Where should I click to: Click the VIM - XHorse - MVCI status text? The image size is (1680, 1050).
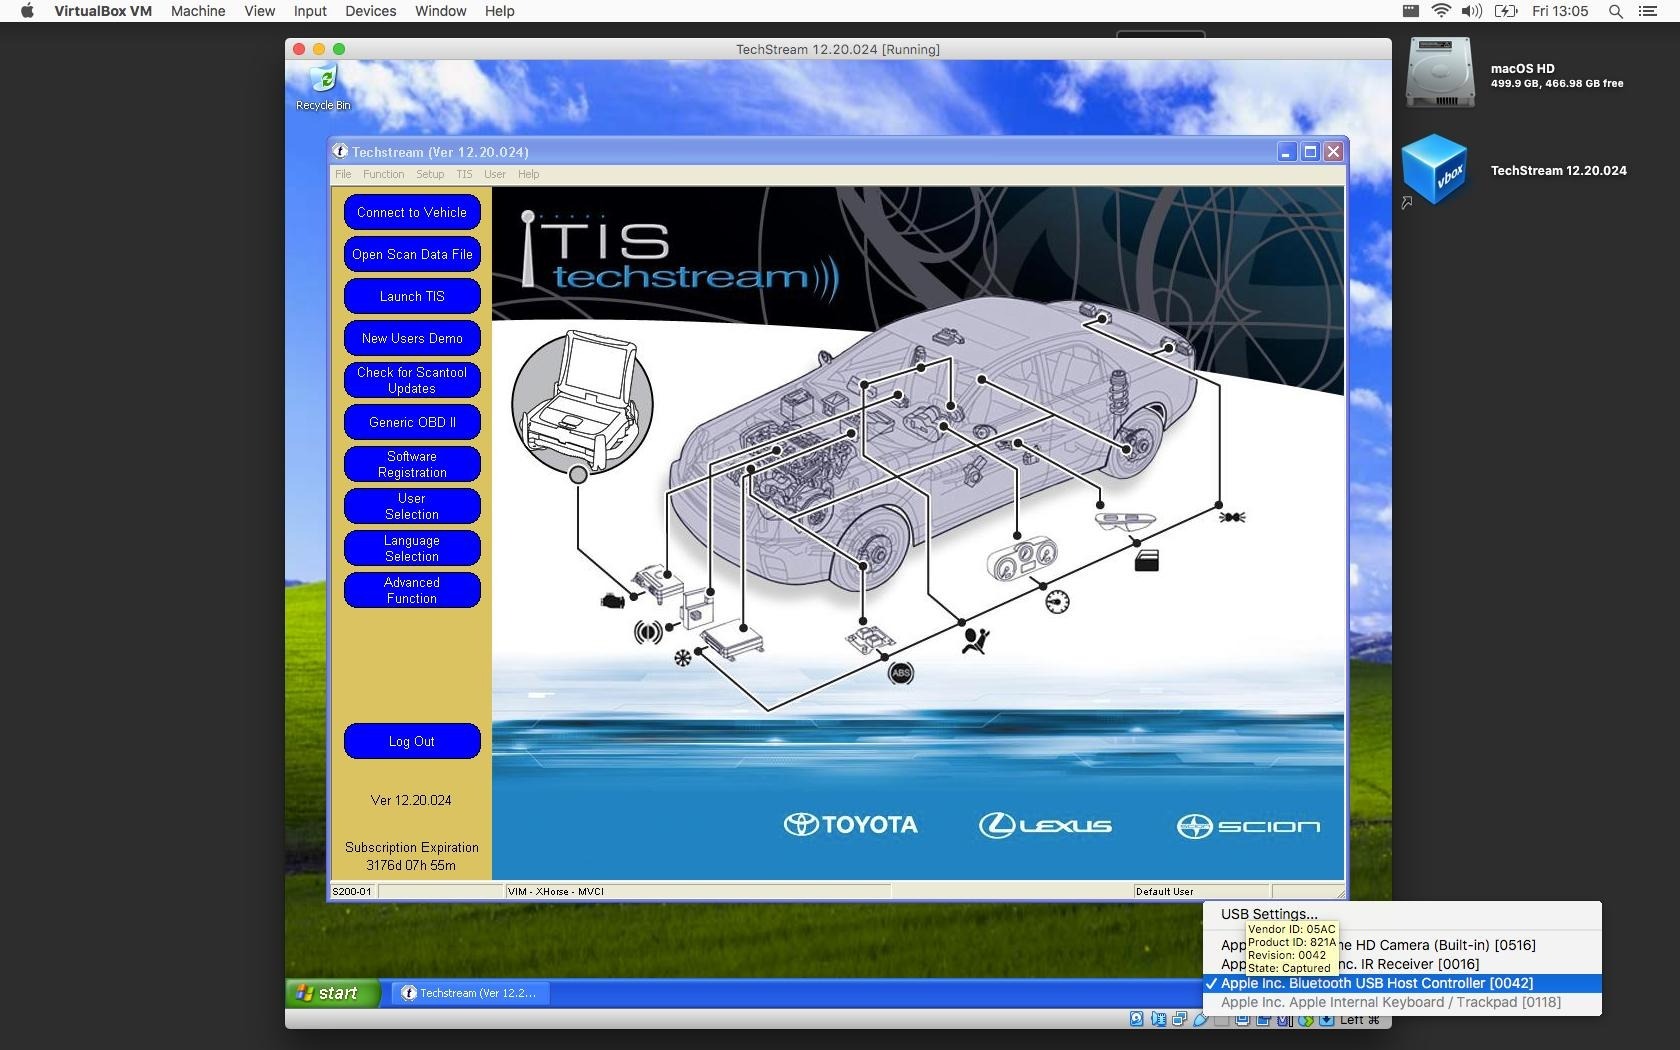coord(556,891)
